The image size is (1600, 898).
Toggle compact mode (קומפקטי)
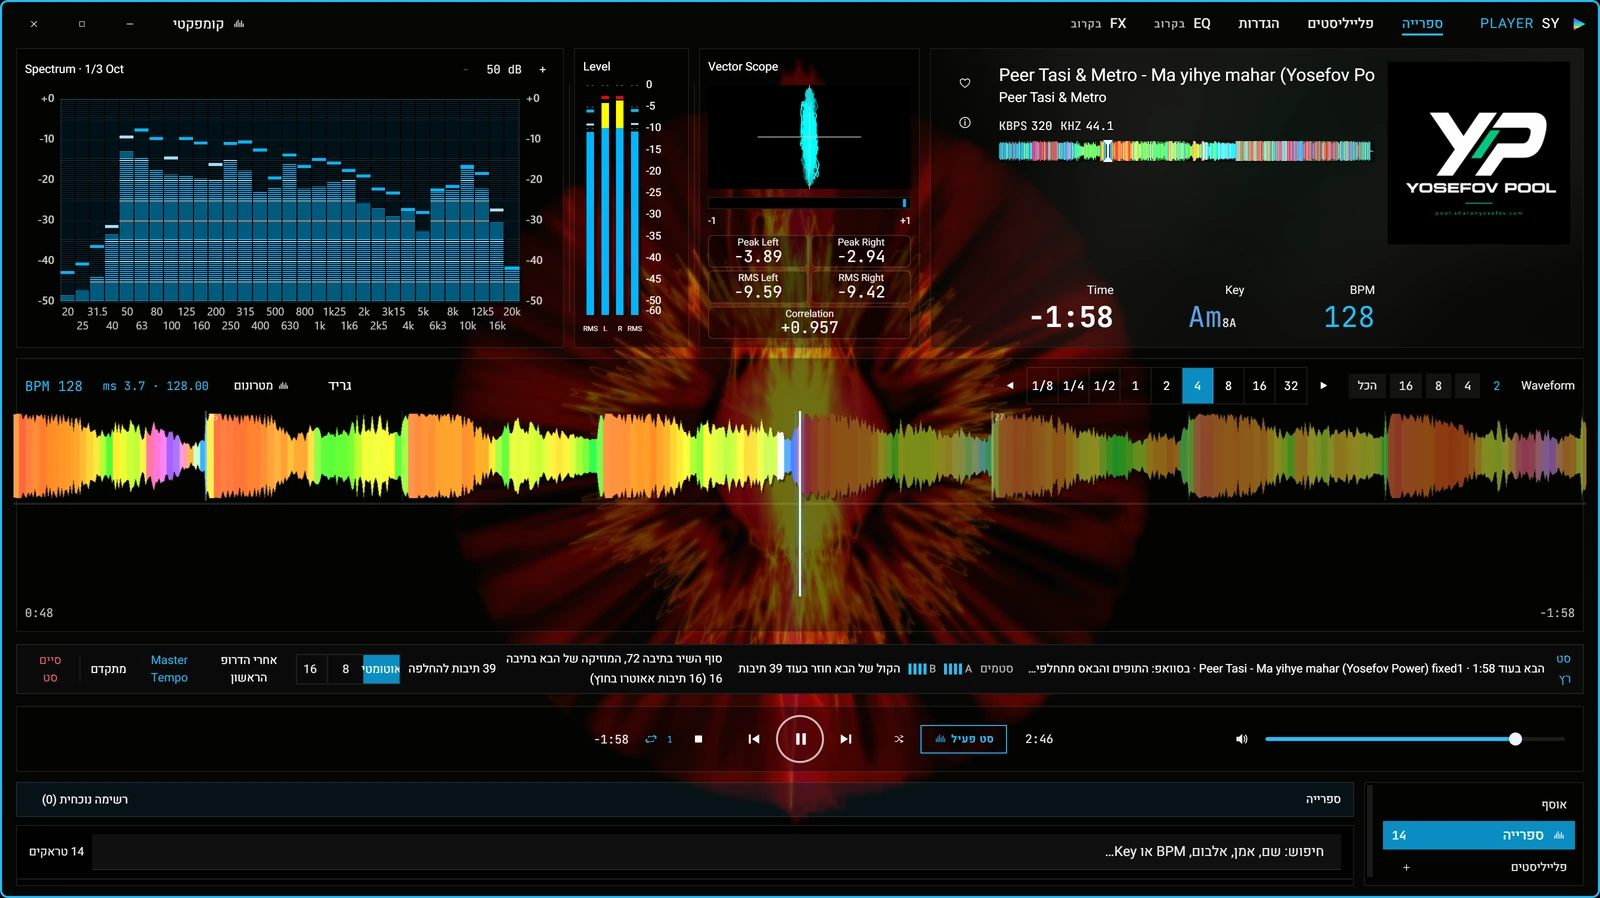click(208, 24)
